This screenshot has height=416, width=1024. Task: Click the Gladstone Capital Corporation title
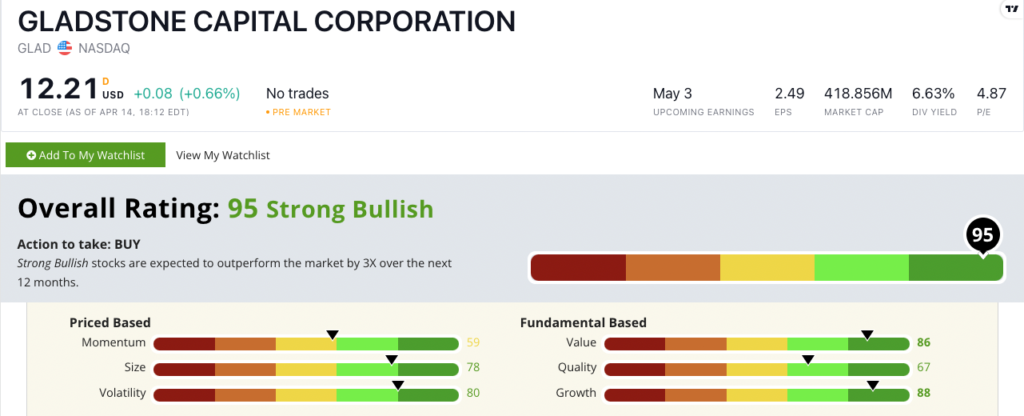click(x=267, y=21)
